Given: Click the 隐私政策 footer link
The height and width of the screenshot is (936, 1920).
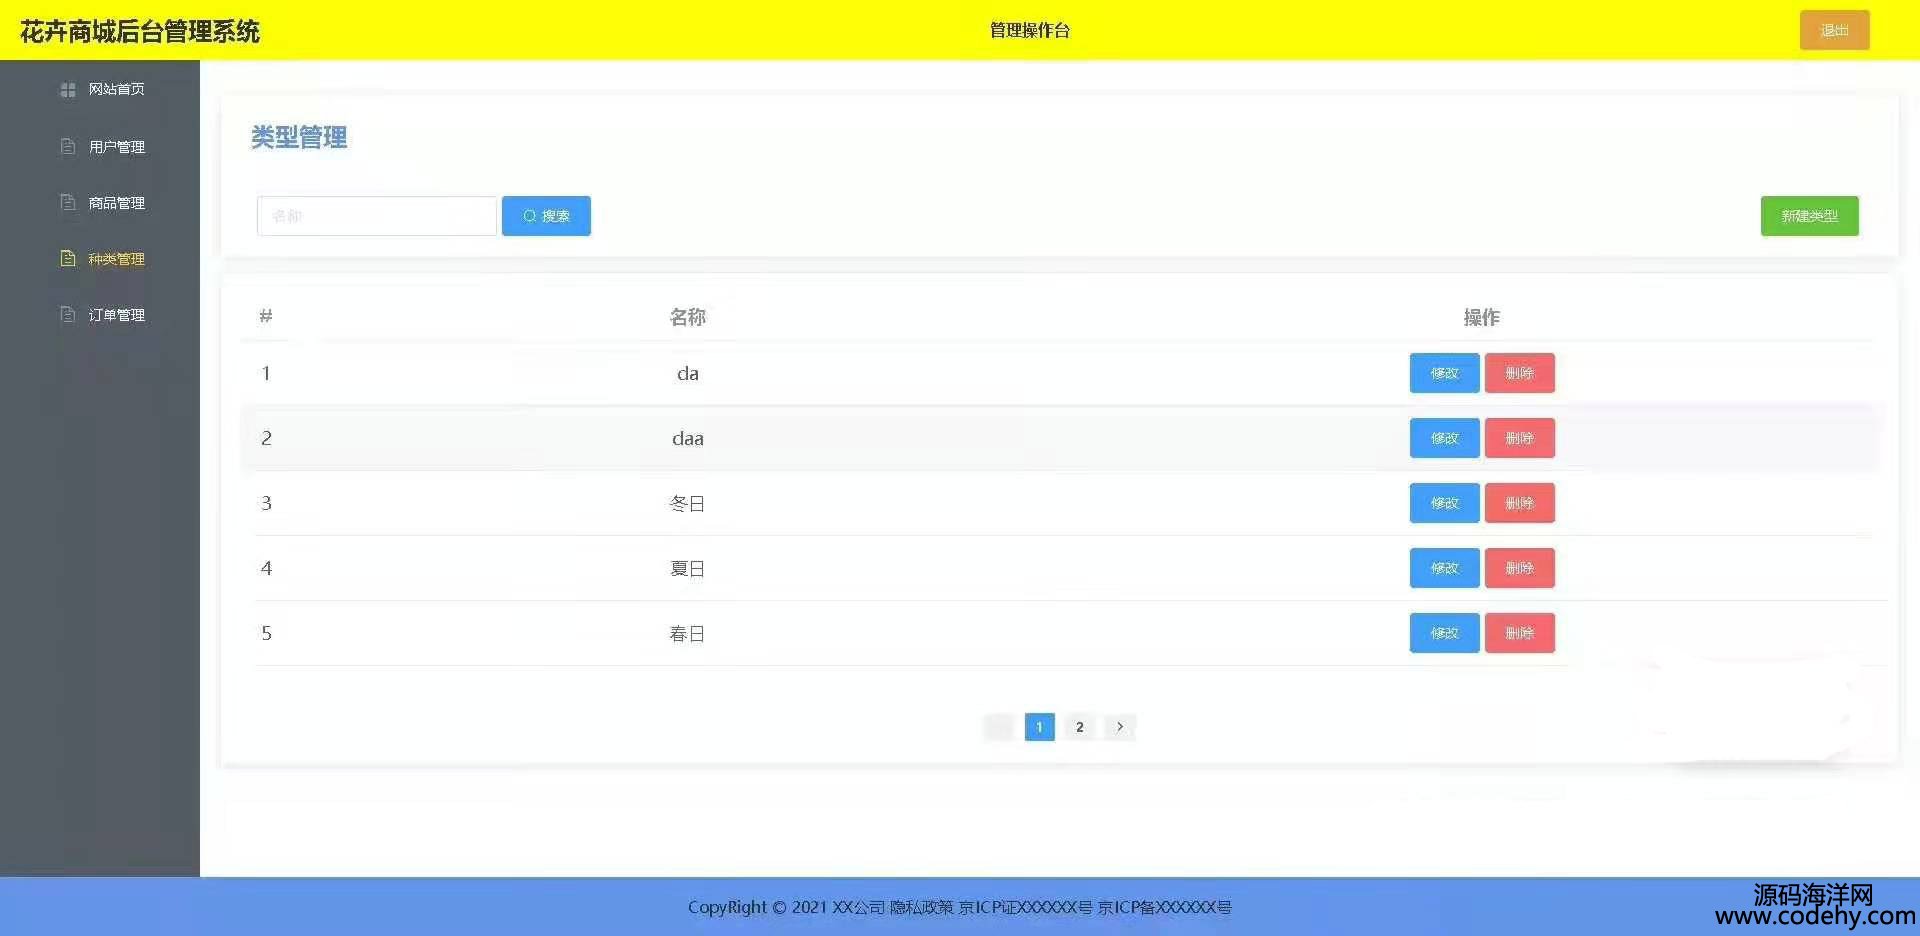Looking at the screenshot, I should (921, 907).
